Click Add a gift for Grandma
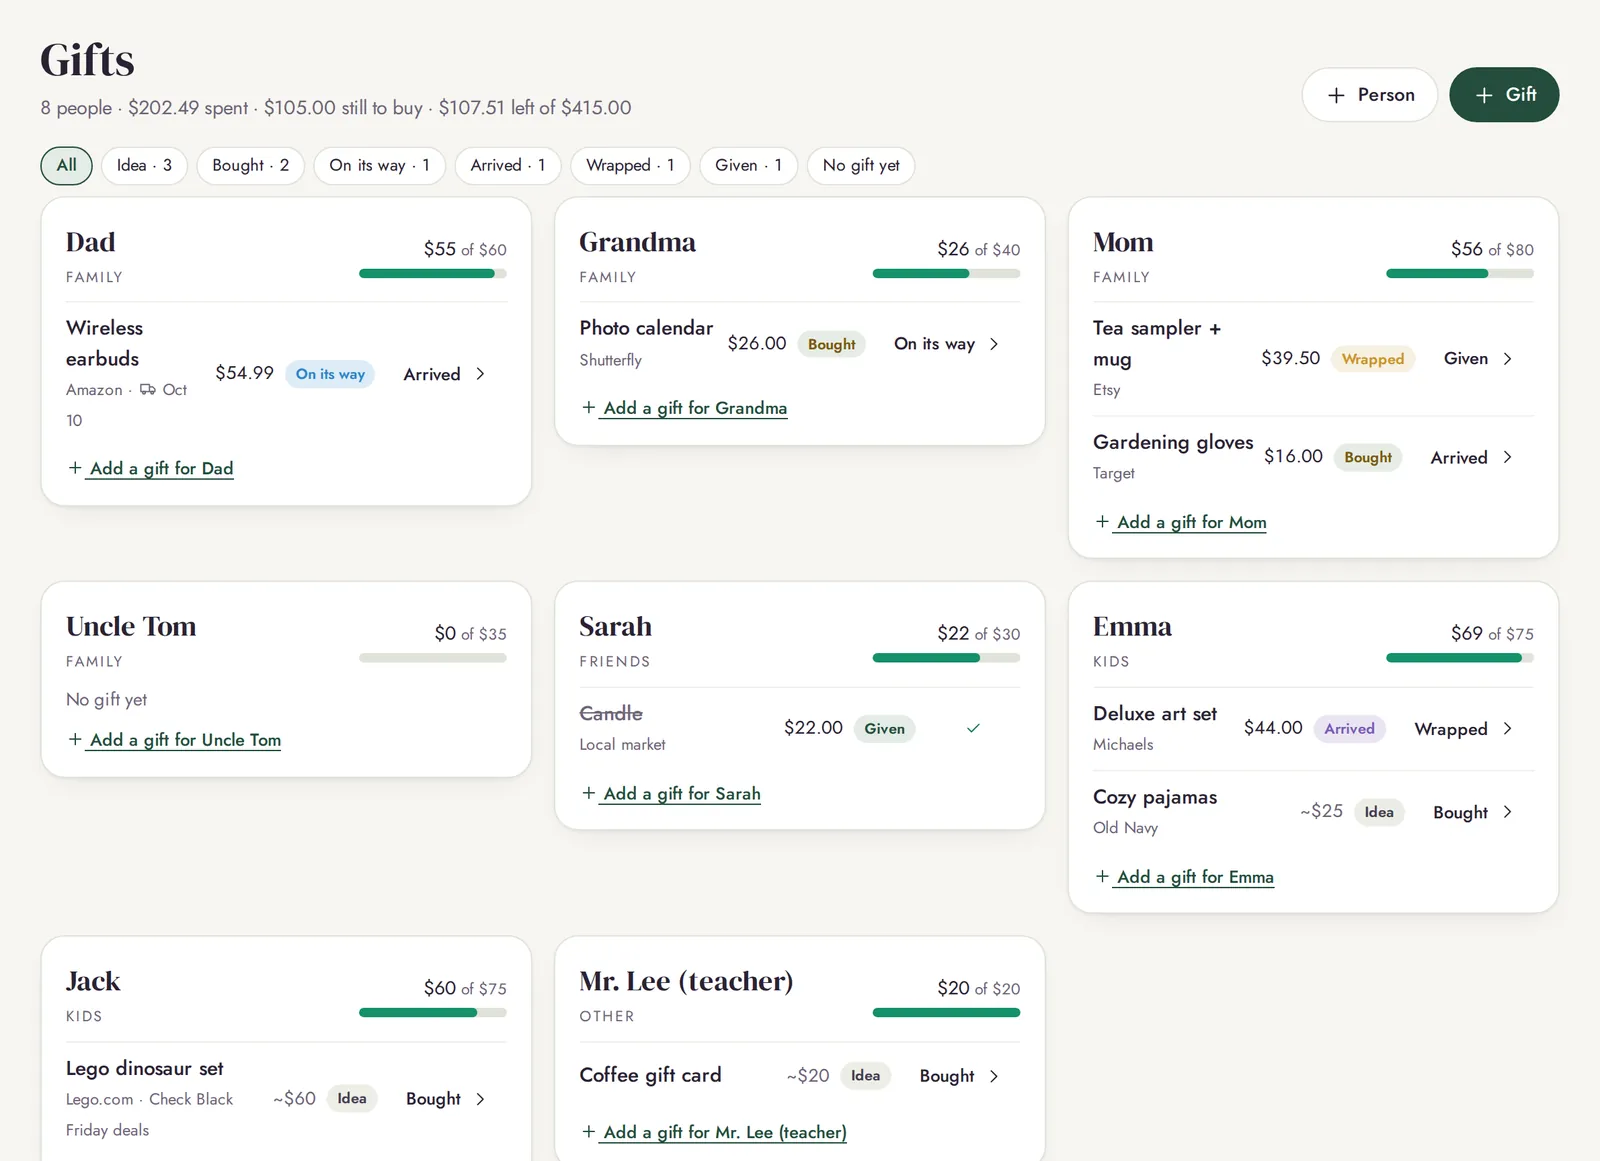Screen dimensions: 1600x1161 tap(695, 408)
